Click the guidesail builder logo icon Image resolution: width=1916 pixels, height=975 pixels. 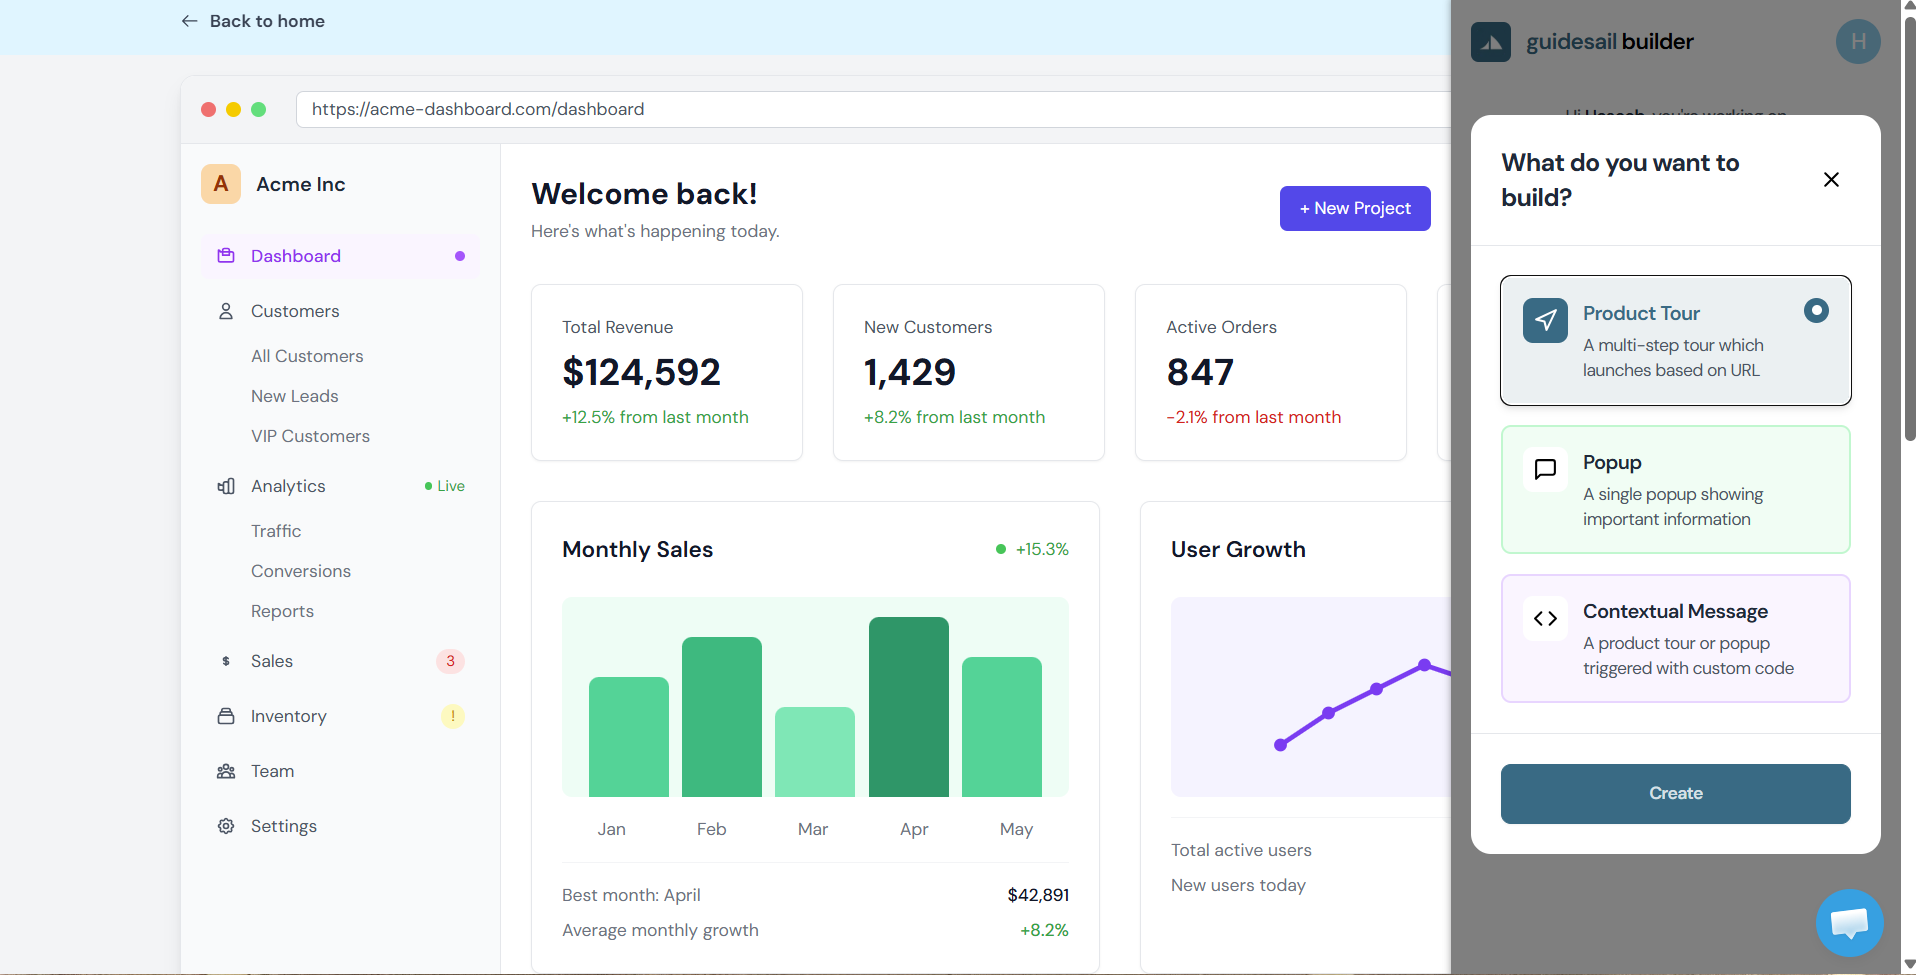tap(1490, 42)
